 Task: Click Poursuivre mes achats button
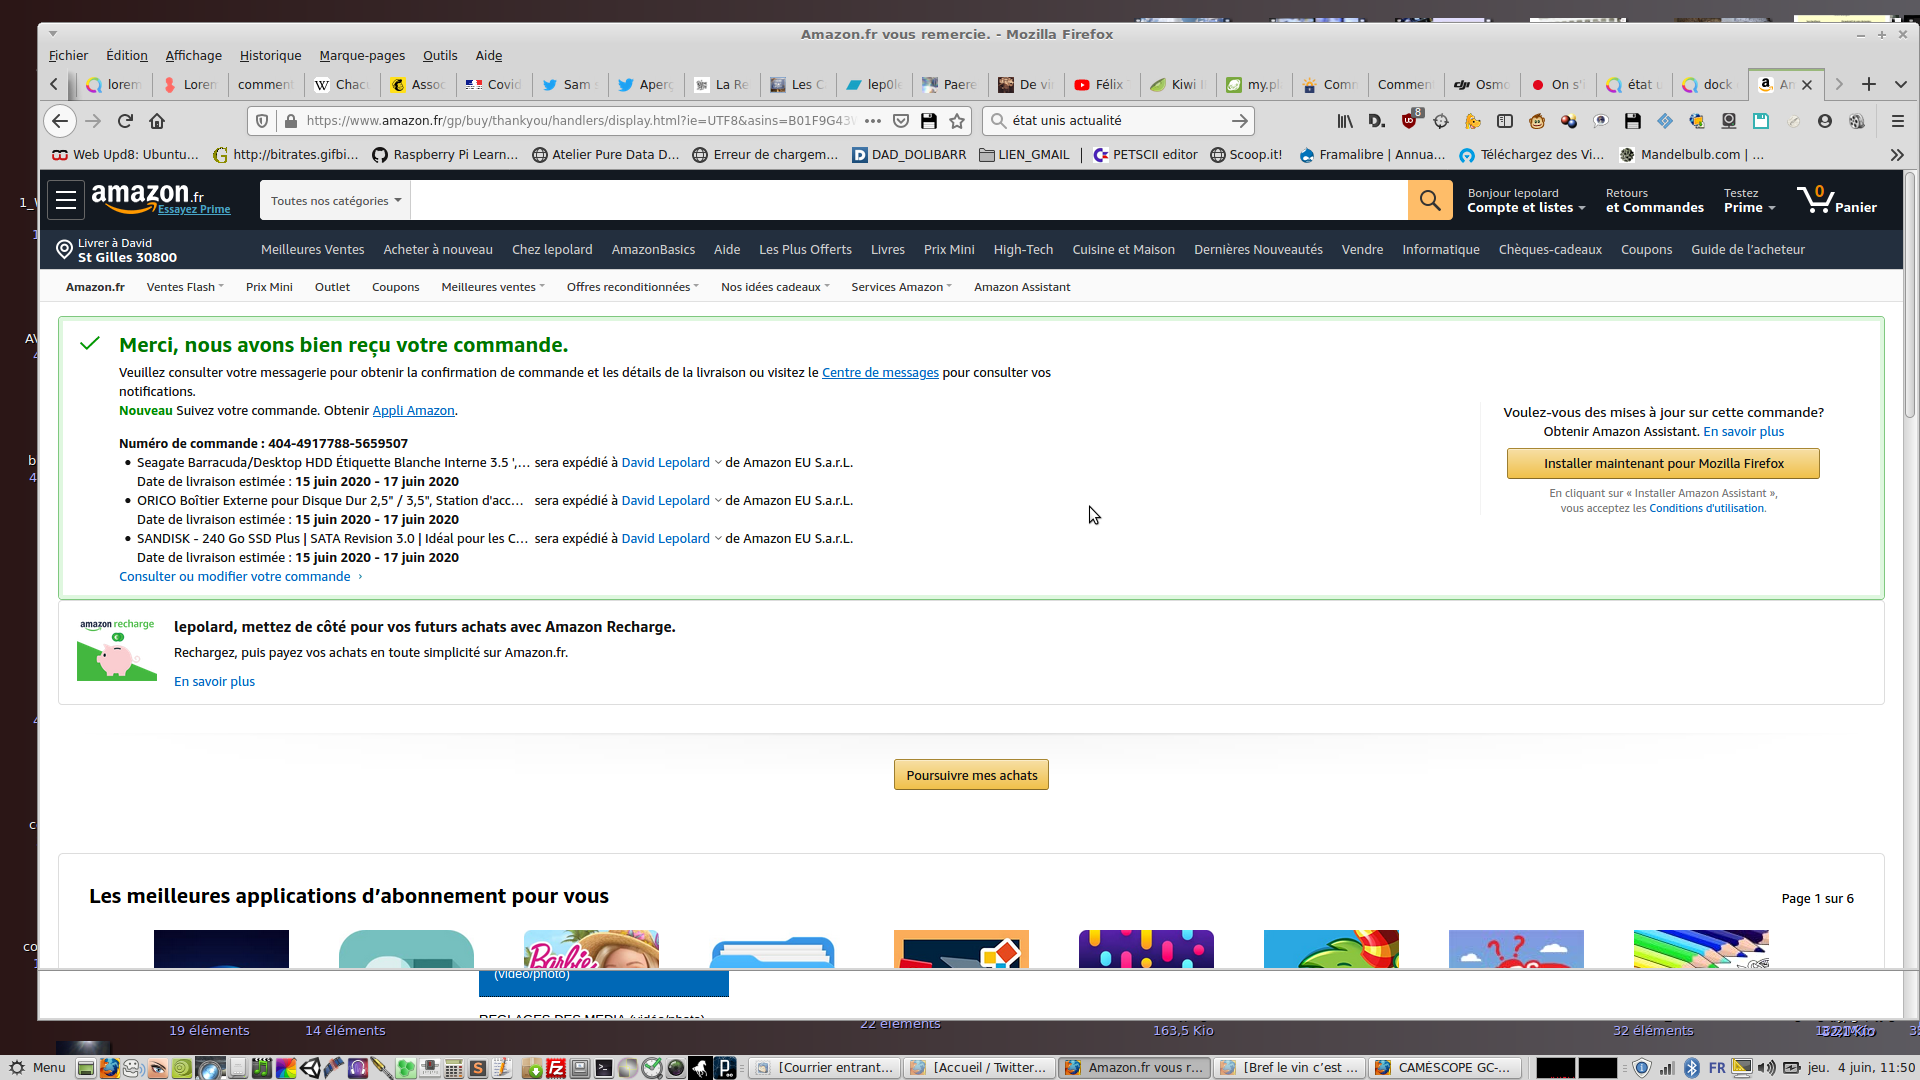pyautogui.click(x=971, y=775)
